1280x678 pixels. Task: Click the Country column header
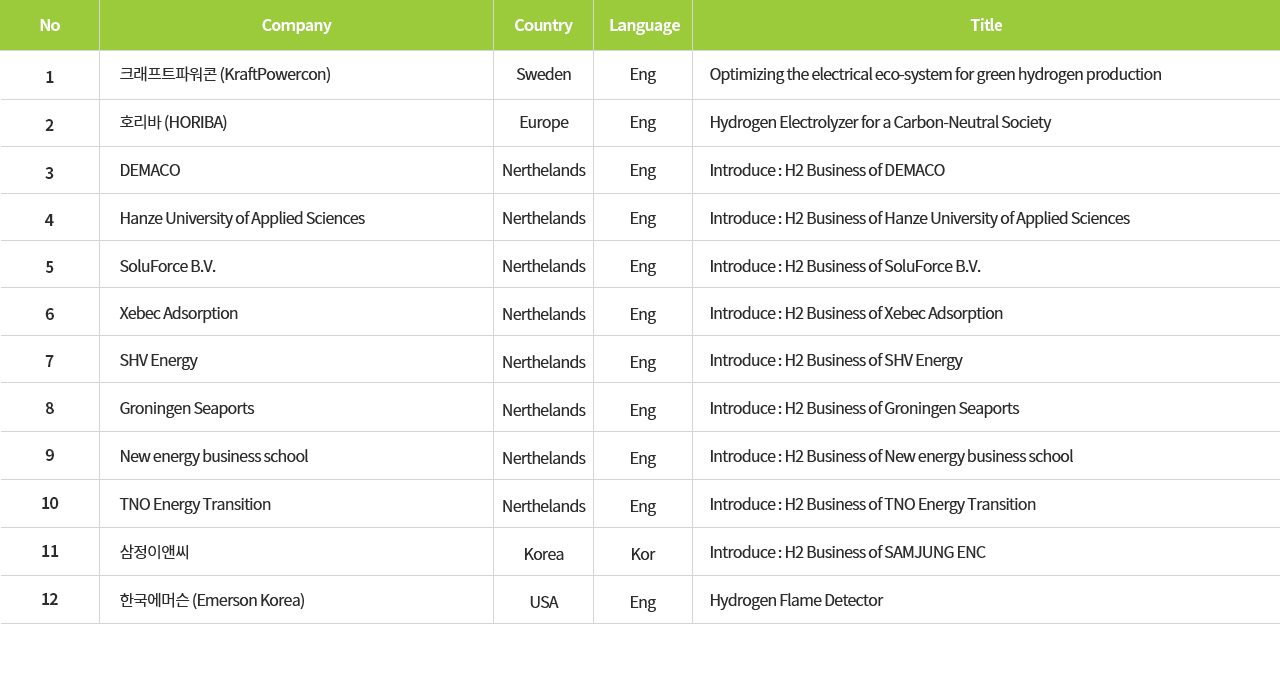pos(543,25)
